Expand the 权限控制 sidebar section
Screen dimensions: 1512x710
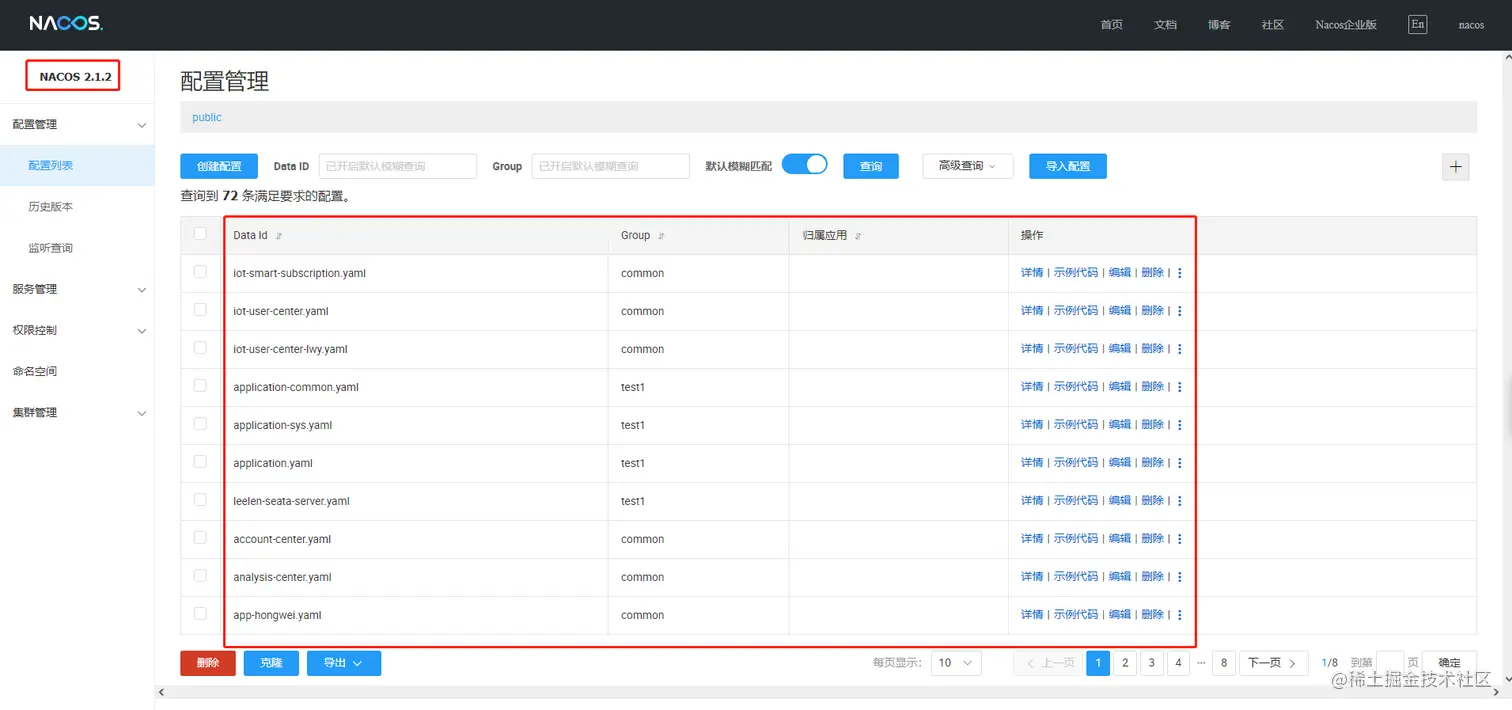[77, 330]
